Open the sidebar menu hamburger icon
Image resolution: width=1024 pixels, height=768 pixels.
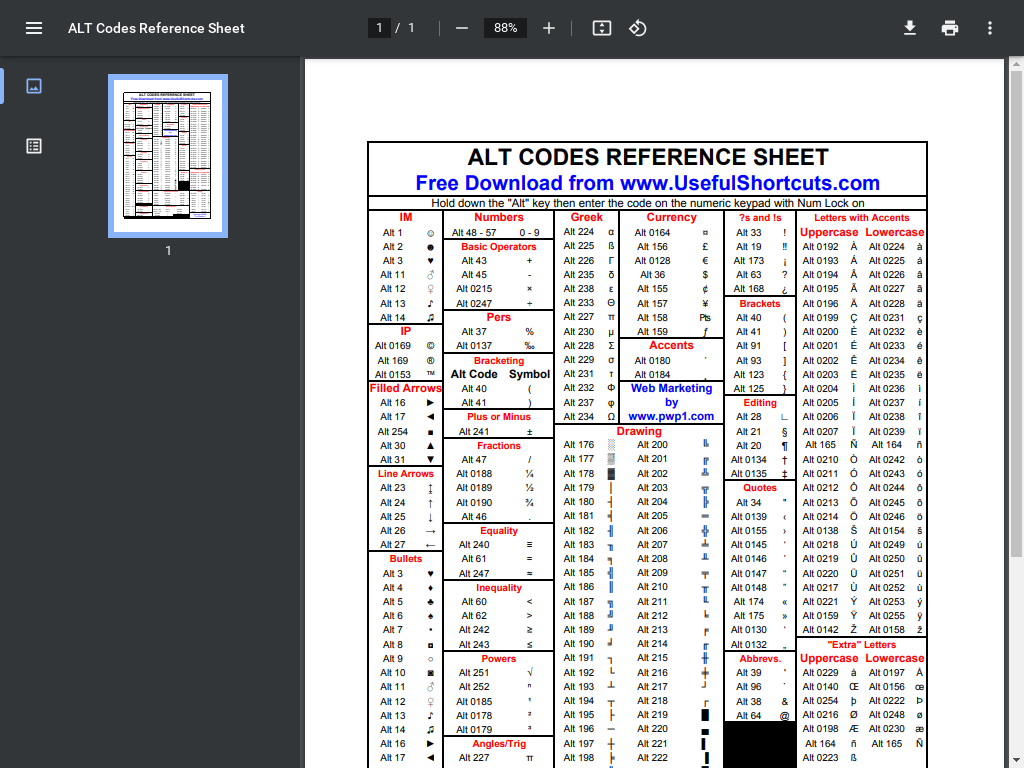[x=34, y=28]
